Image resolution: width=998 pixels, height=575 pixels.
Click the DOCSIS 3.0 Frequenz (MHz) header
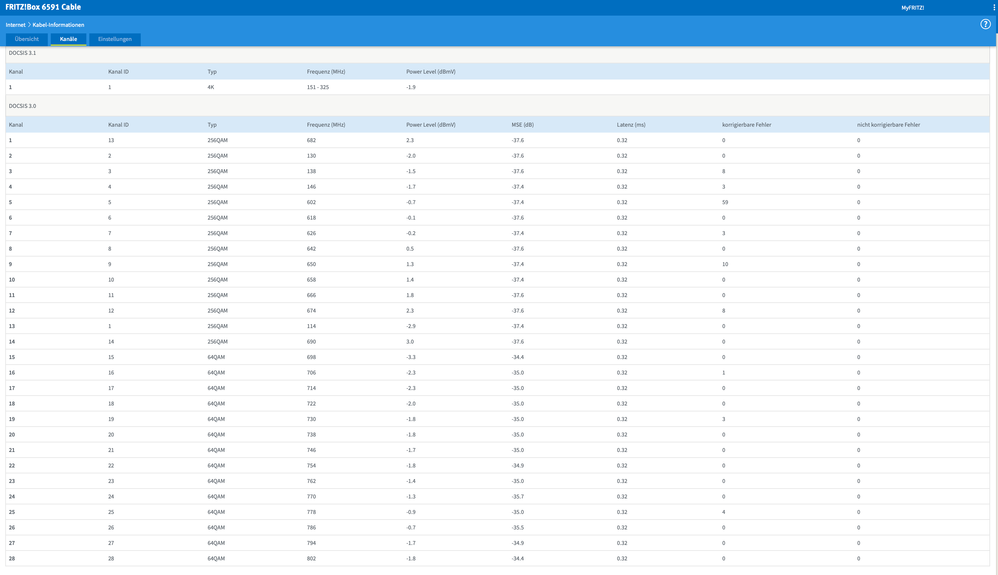tap(326, 125)
